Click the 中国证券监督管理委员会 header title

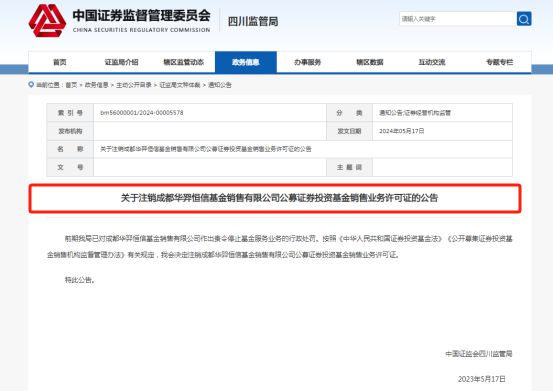[x=141, y=15]
